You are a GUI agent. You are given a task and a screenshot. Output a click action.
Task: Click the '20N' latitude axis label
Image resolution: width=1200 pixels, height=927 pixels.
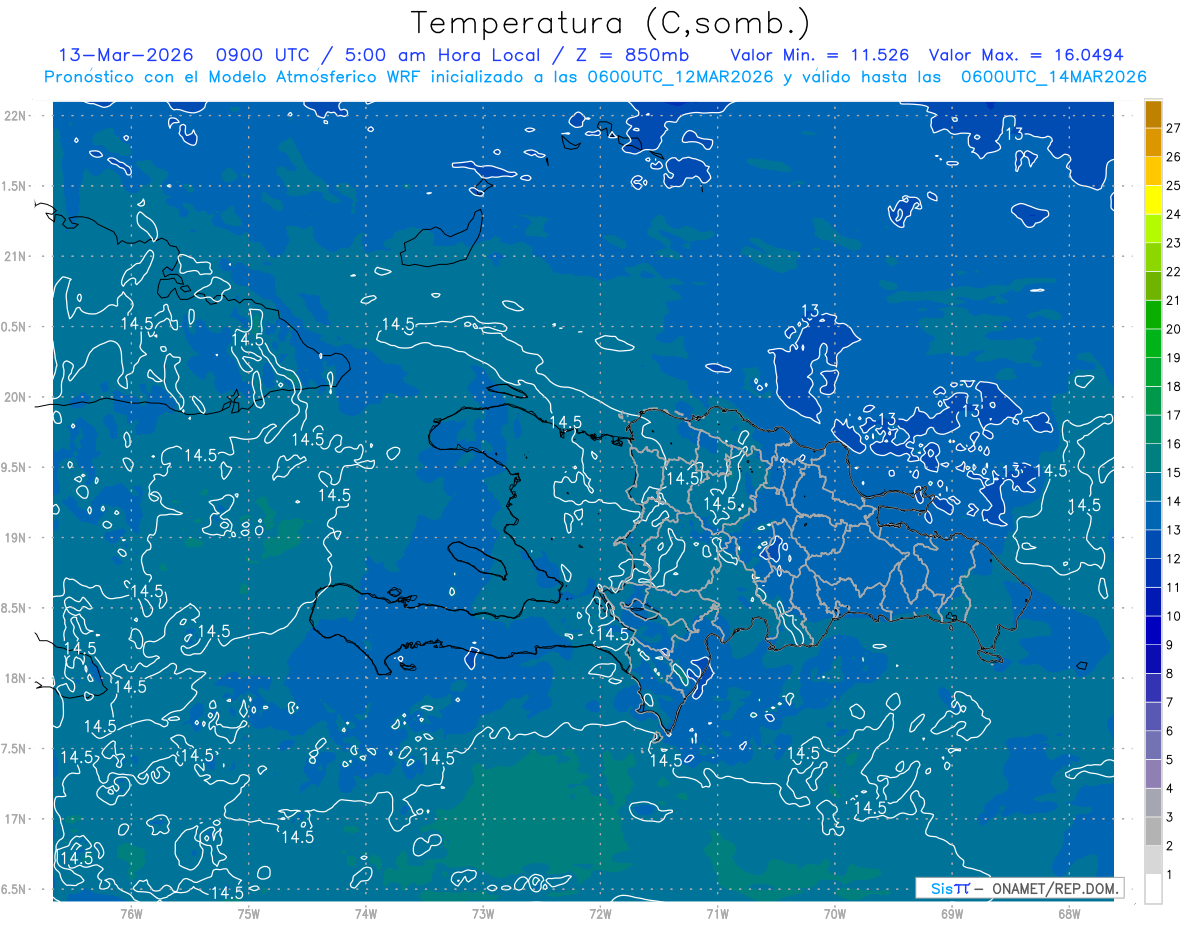pos(16,397)
